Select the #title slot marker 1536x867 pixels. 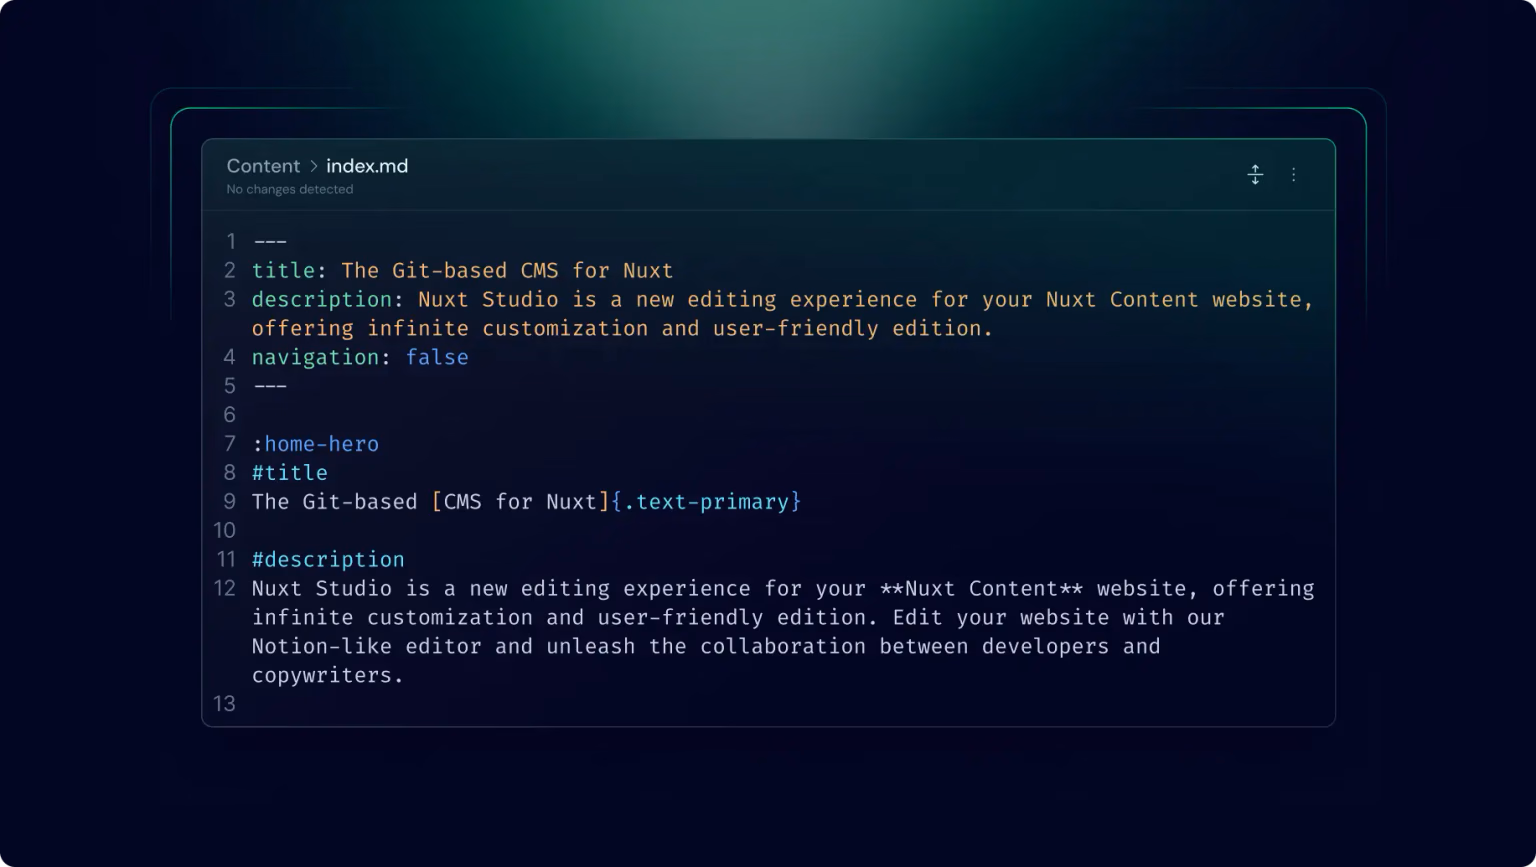pos(289,472)
